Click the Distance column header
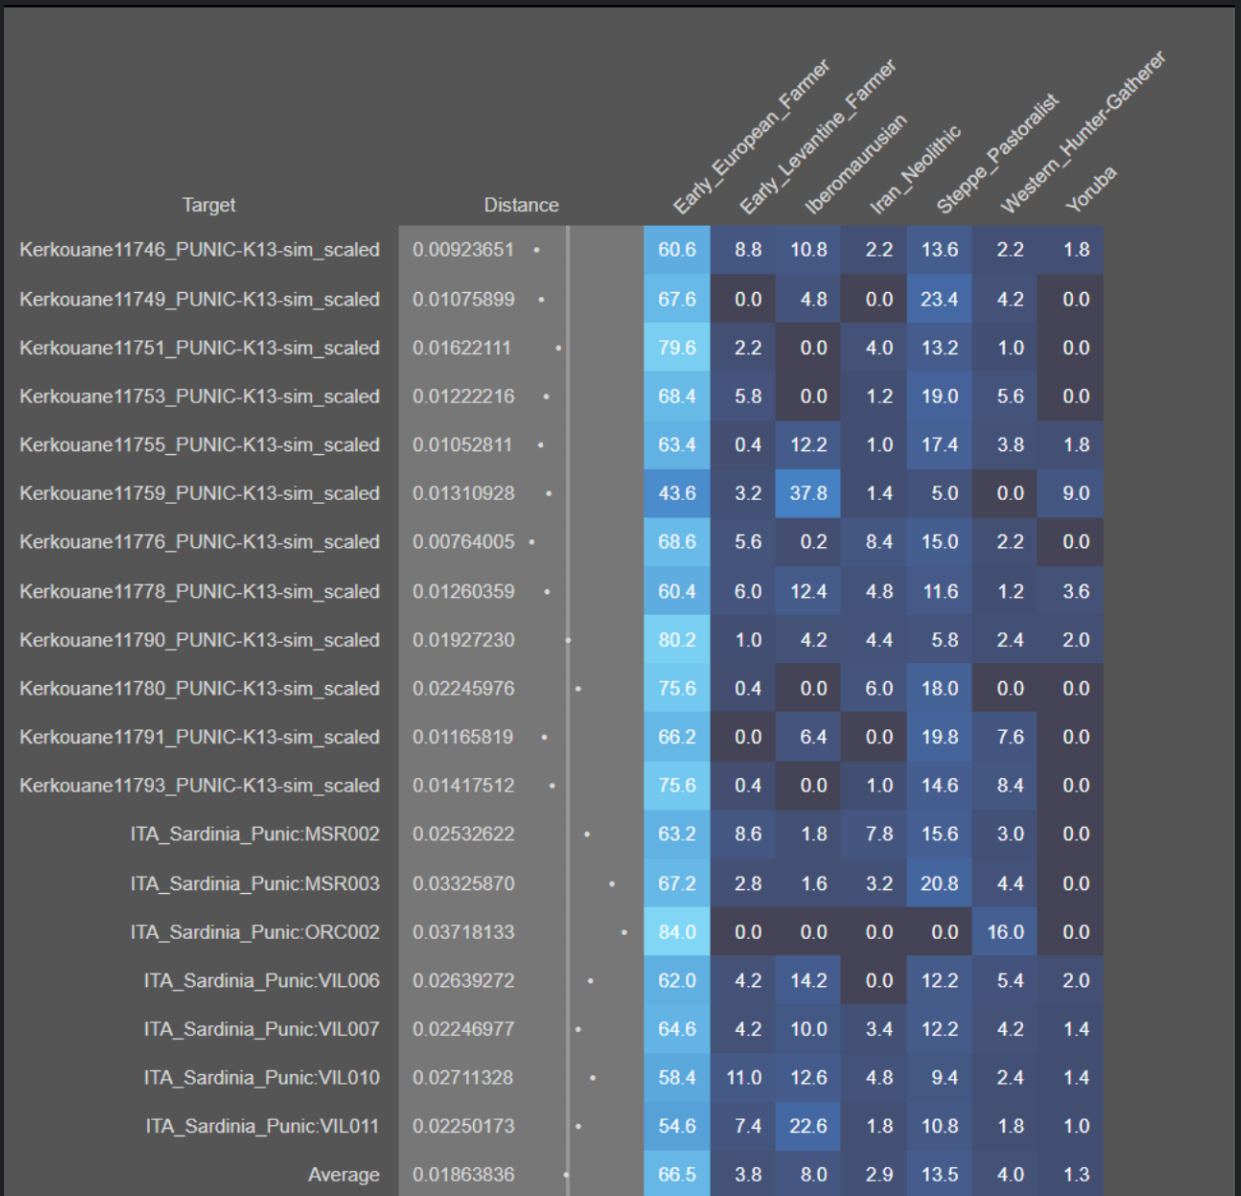Viewport: 1241px width, 1196px height. point(521,205)
